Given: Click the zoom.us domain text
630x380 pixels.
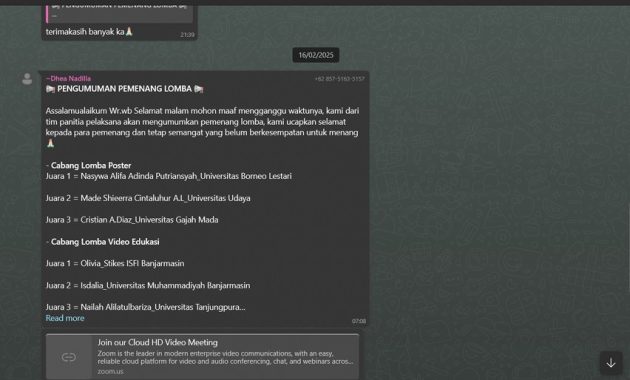Looking at the screenshot, I should (110, 372).
